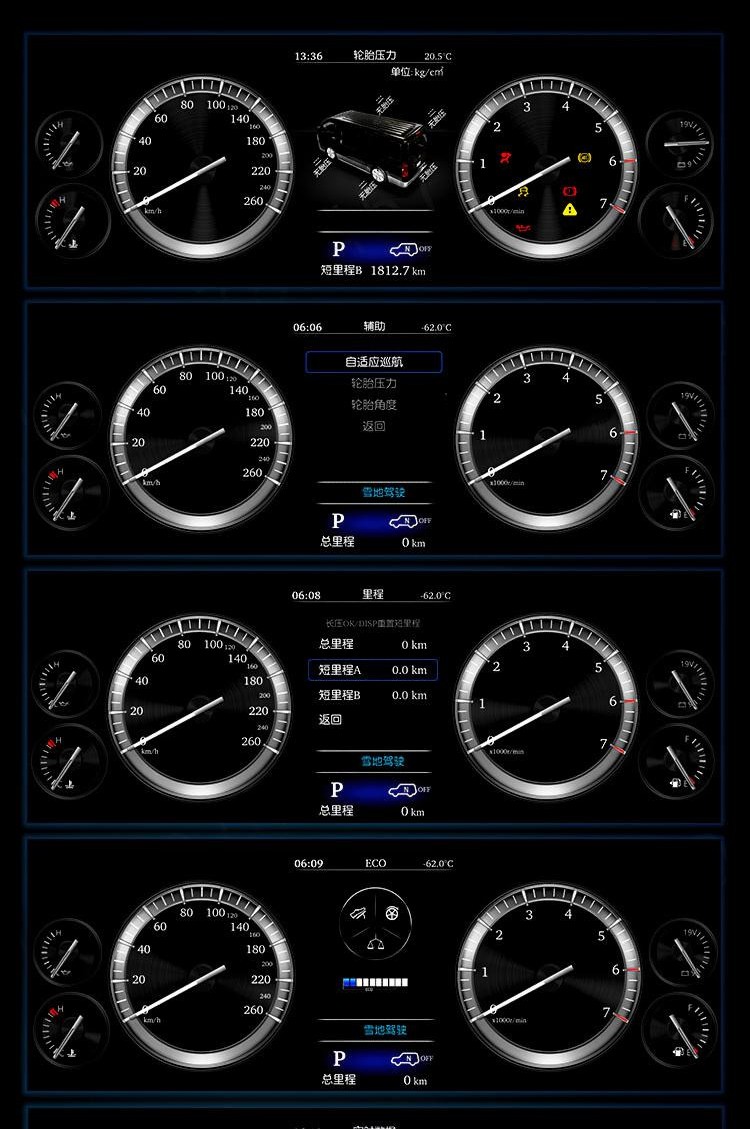Click the acceleration icon in ECO circle
Image resolution: width=750 pixels, height=1129 pixels.
[359, 913]
